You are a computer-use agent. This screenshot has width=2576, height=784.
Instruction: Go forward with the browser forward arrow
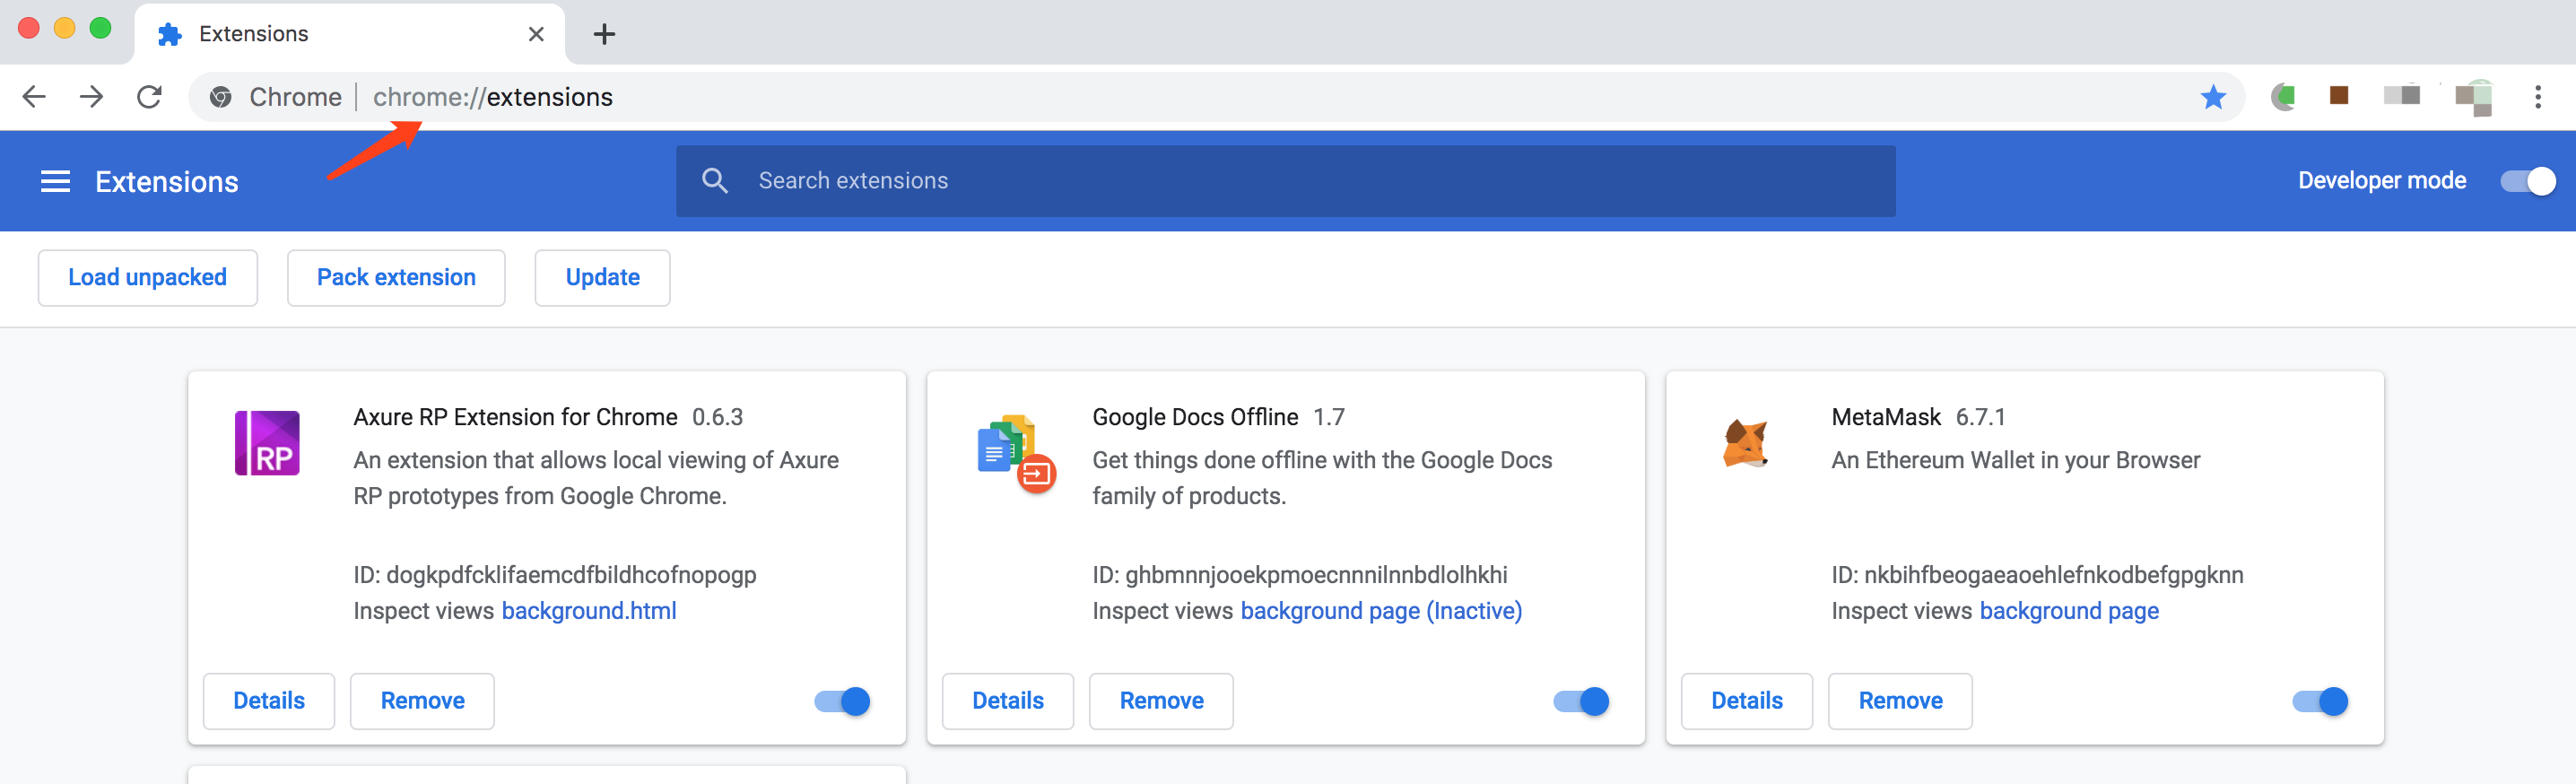pos(92,97)
